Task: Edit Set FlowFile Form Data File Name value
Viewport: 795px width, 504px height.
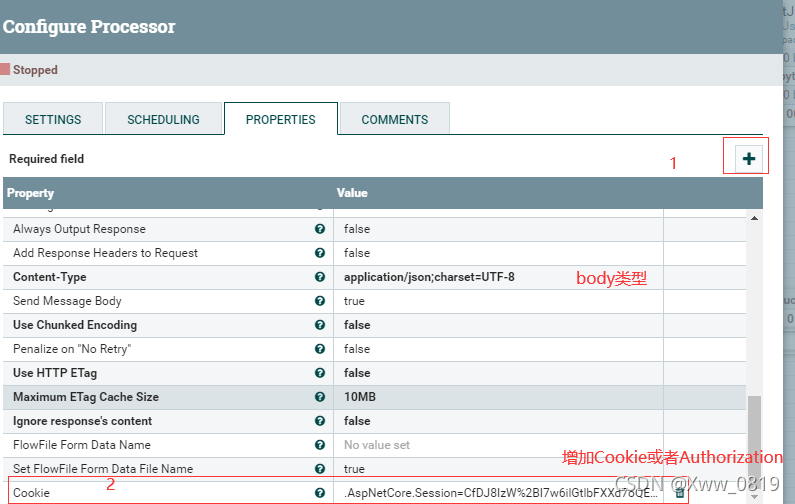Action: point(498,469)
